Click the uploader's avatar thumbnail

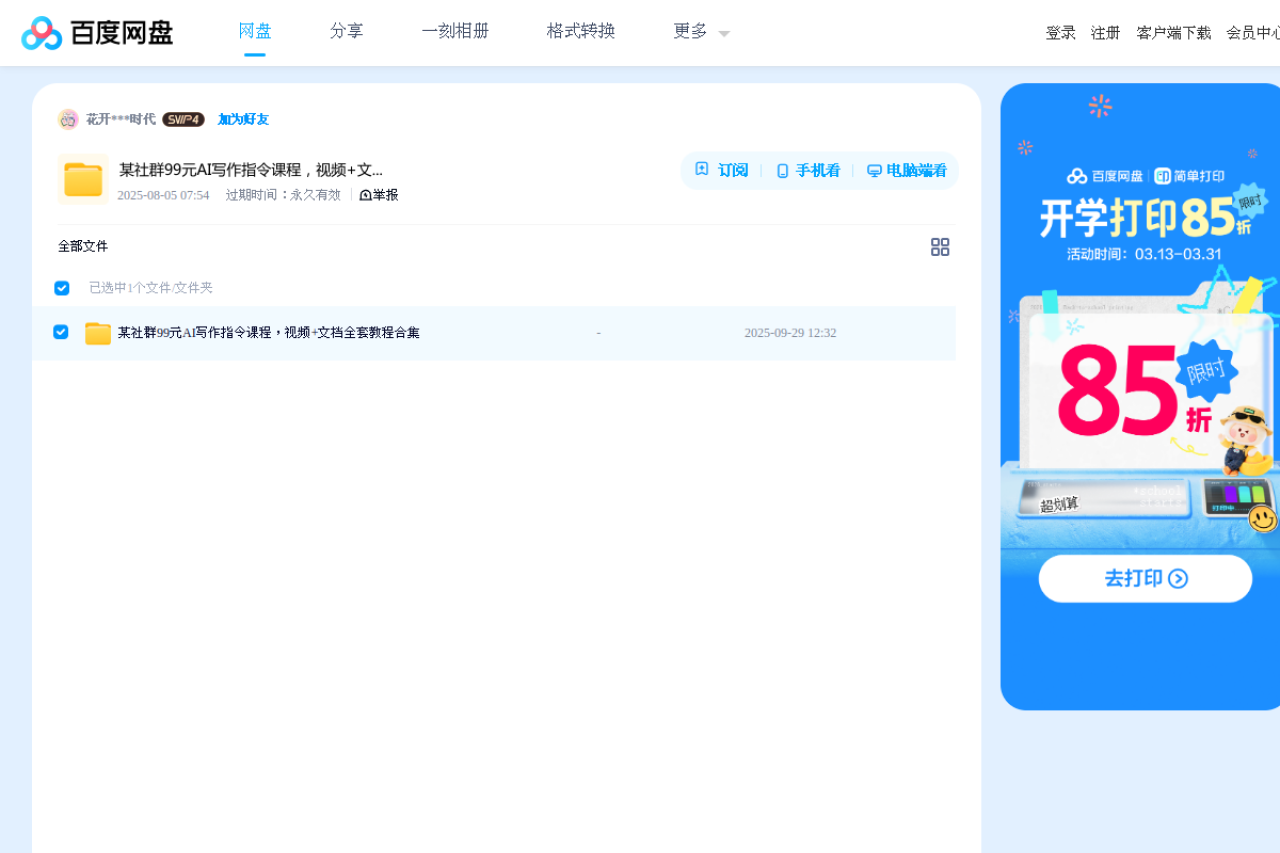point(68,118)
